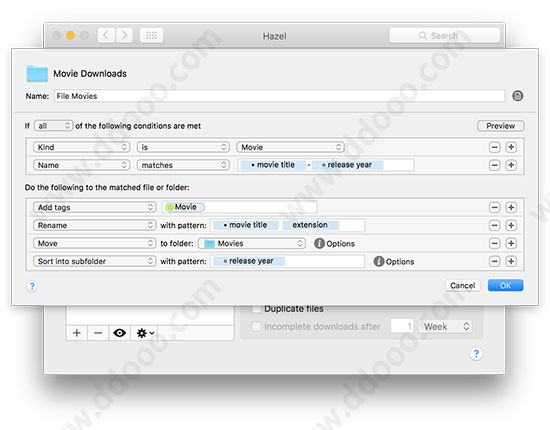Screen dimensions: 550x430
Task: Click Cancel to discard the rule
Action: point(462,285)
